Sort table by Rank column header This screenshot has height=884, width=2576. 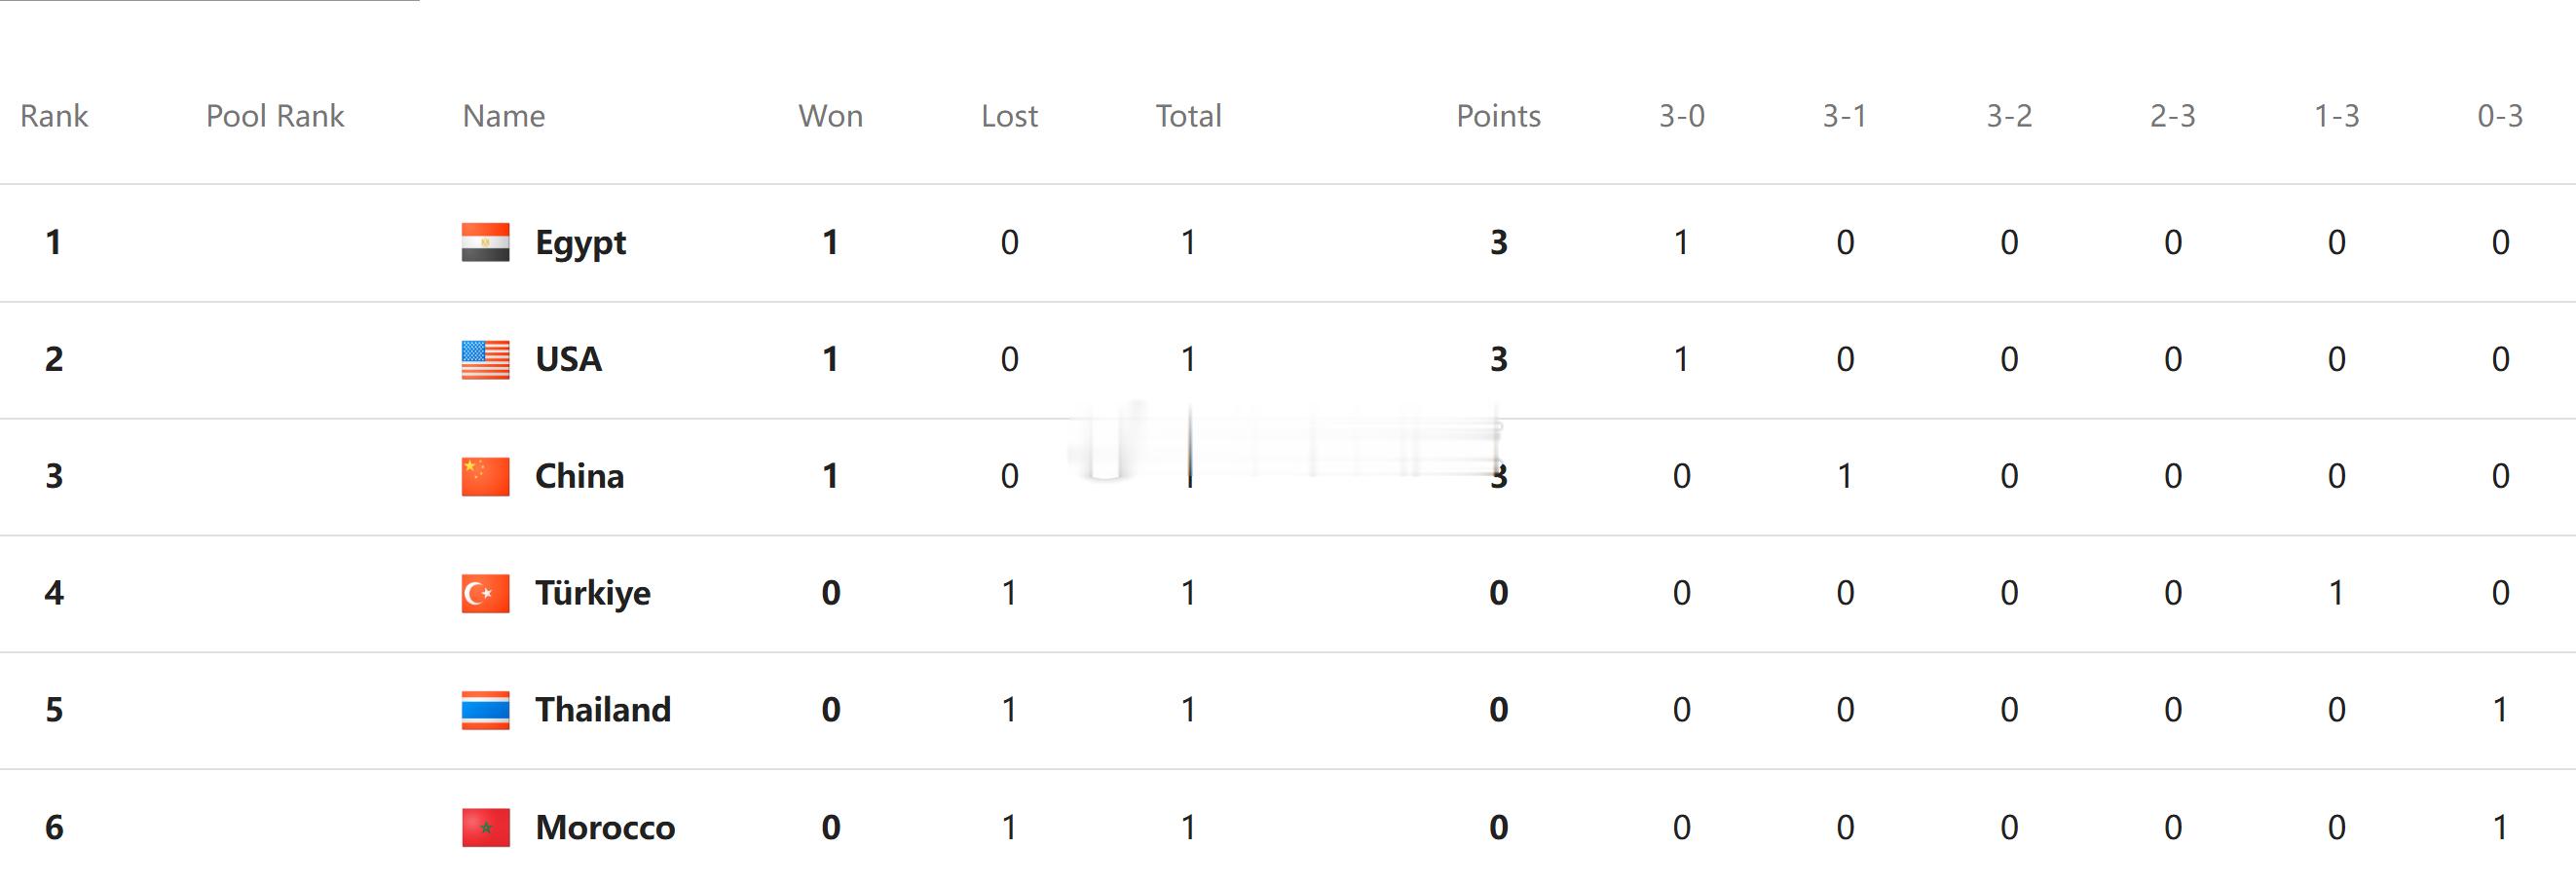coord(54,116)
